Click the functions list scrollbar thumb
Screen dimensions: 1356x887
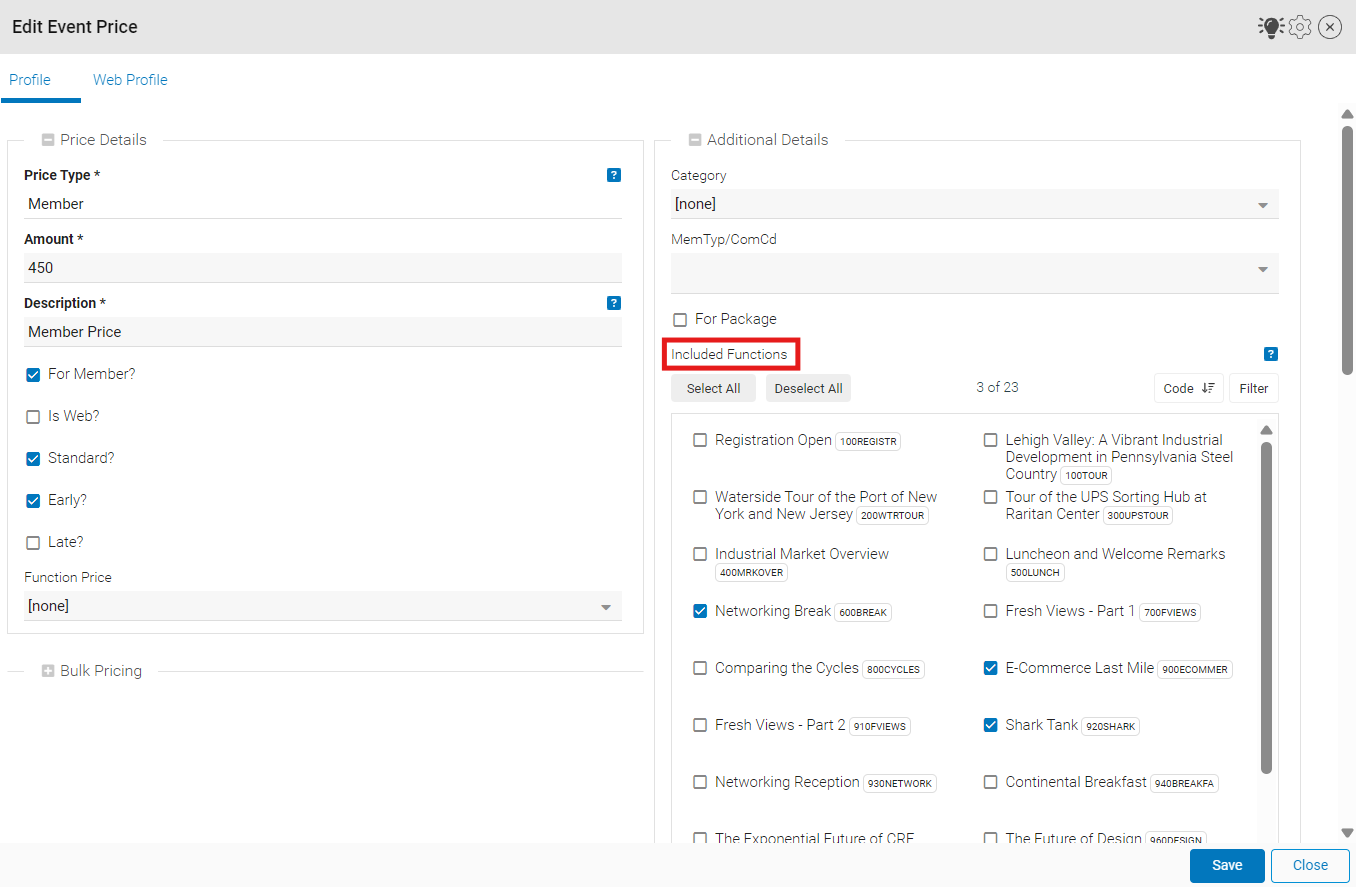tap(1266, 607)
